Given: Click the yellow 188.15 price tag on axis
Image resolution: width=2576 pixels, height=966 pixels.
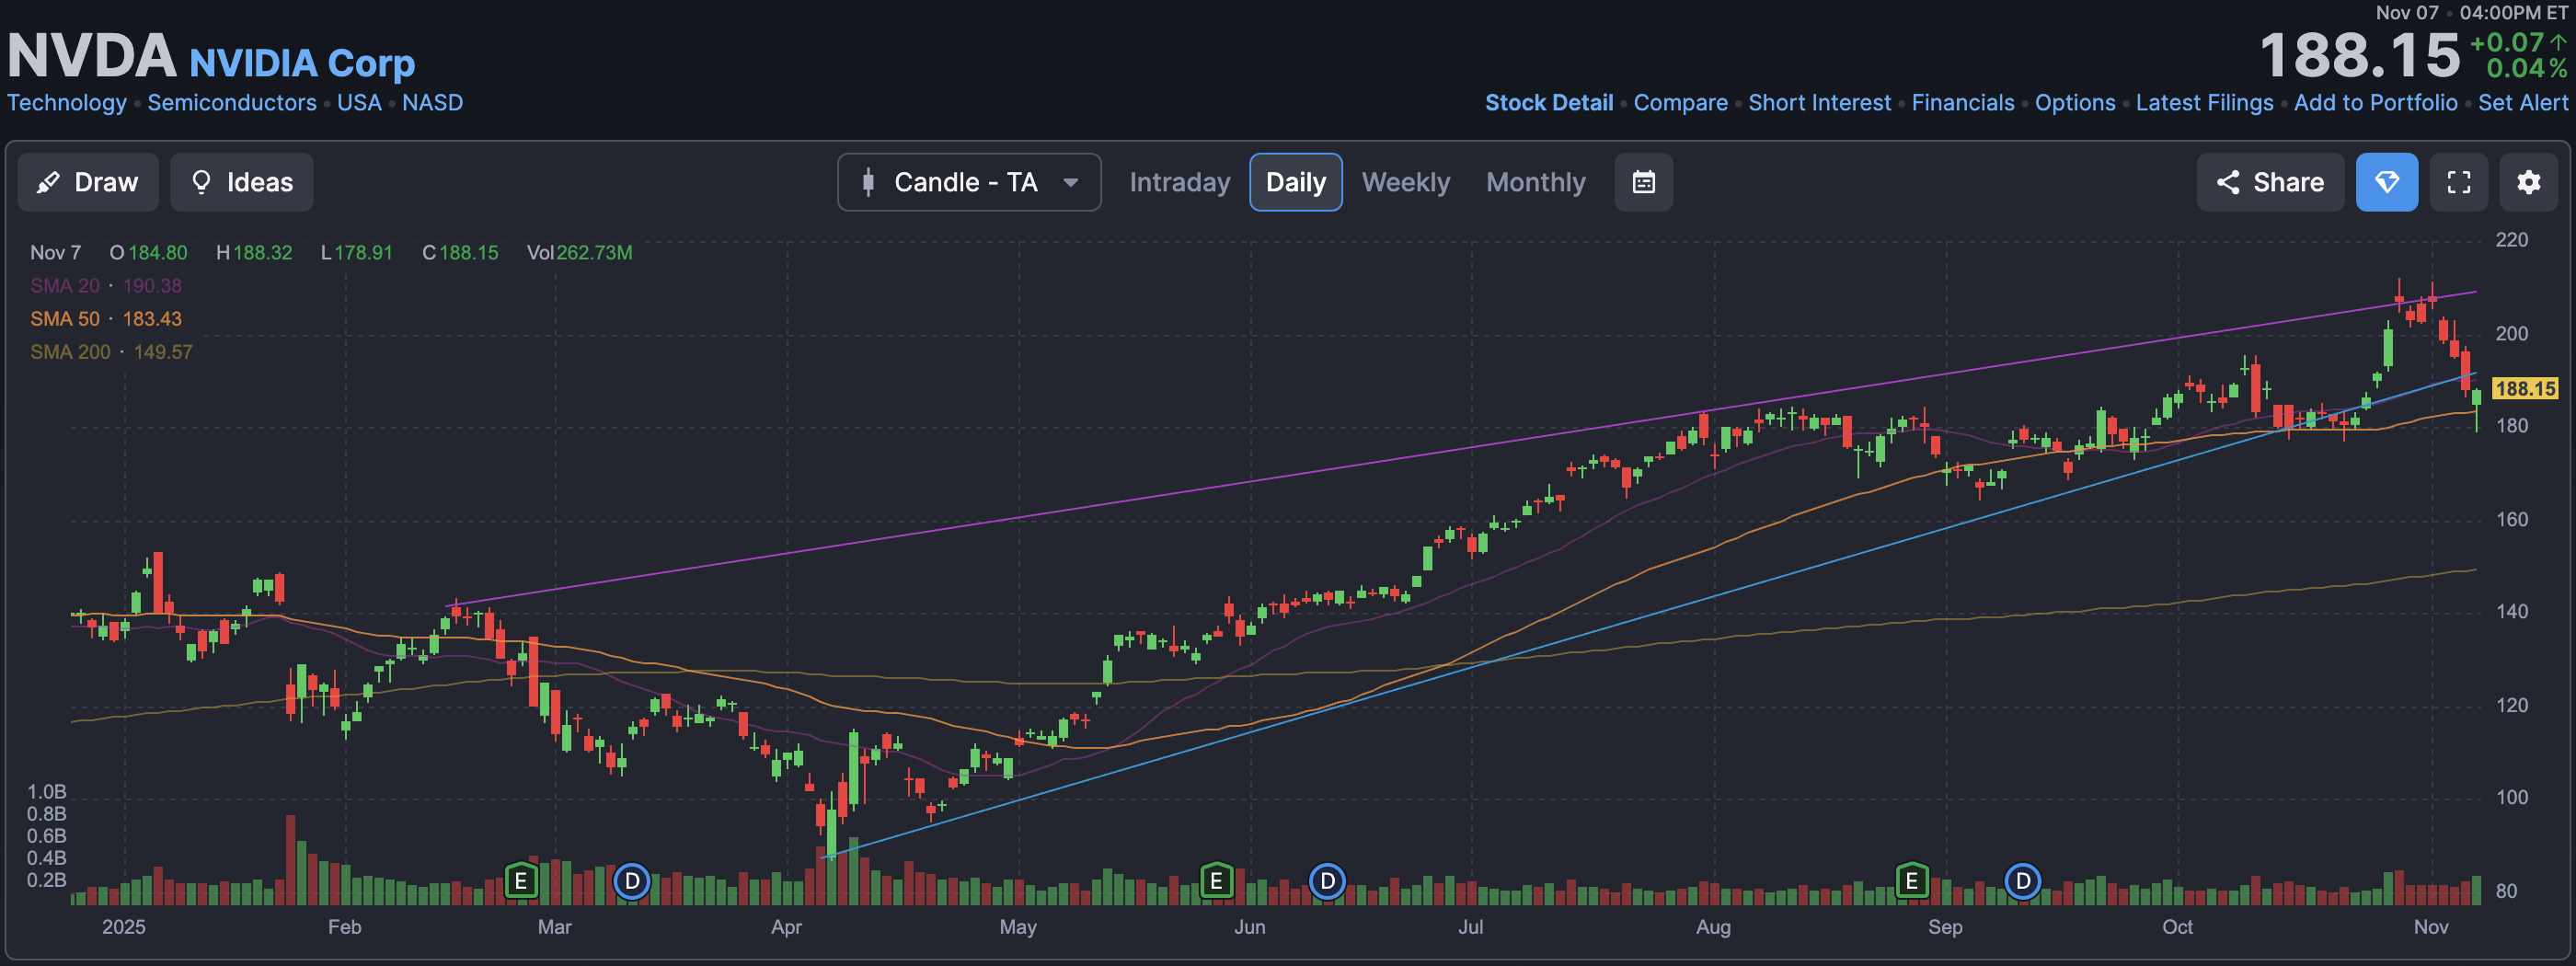Looking at the screenshot, I should point(2524,388).
